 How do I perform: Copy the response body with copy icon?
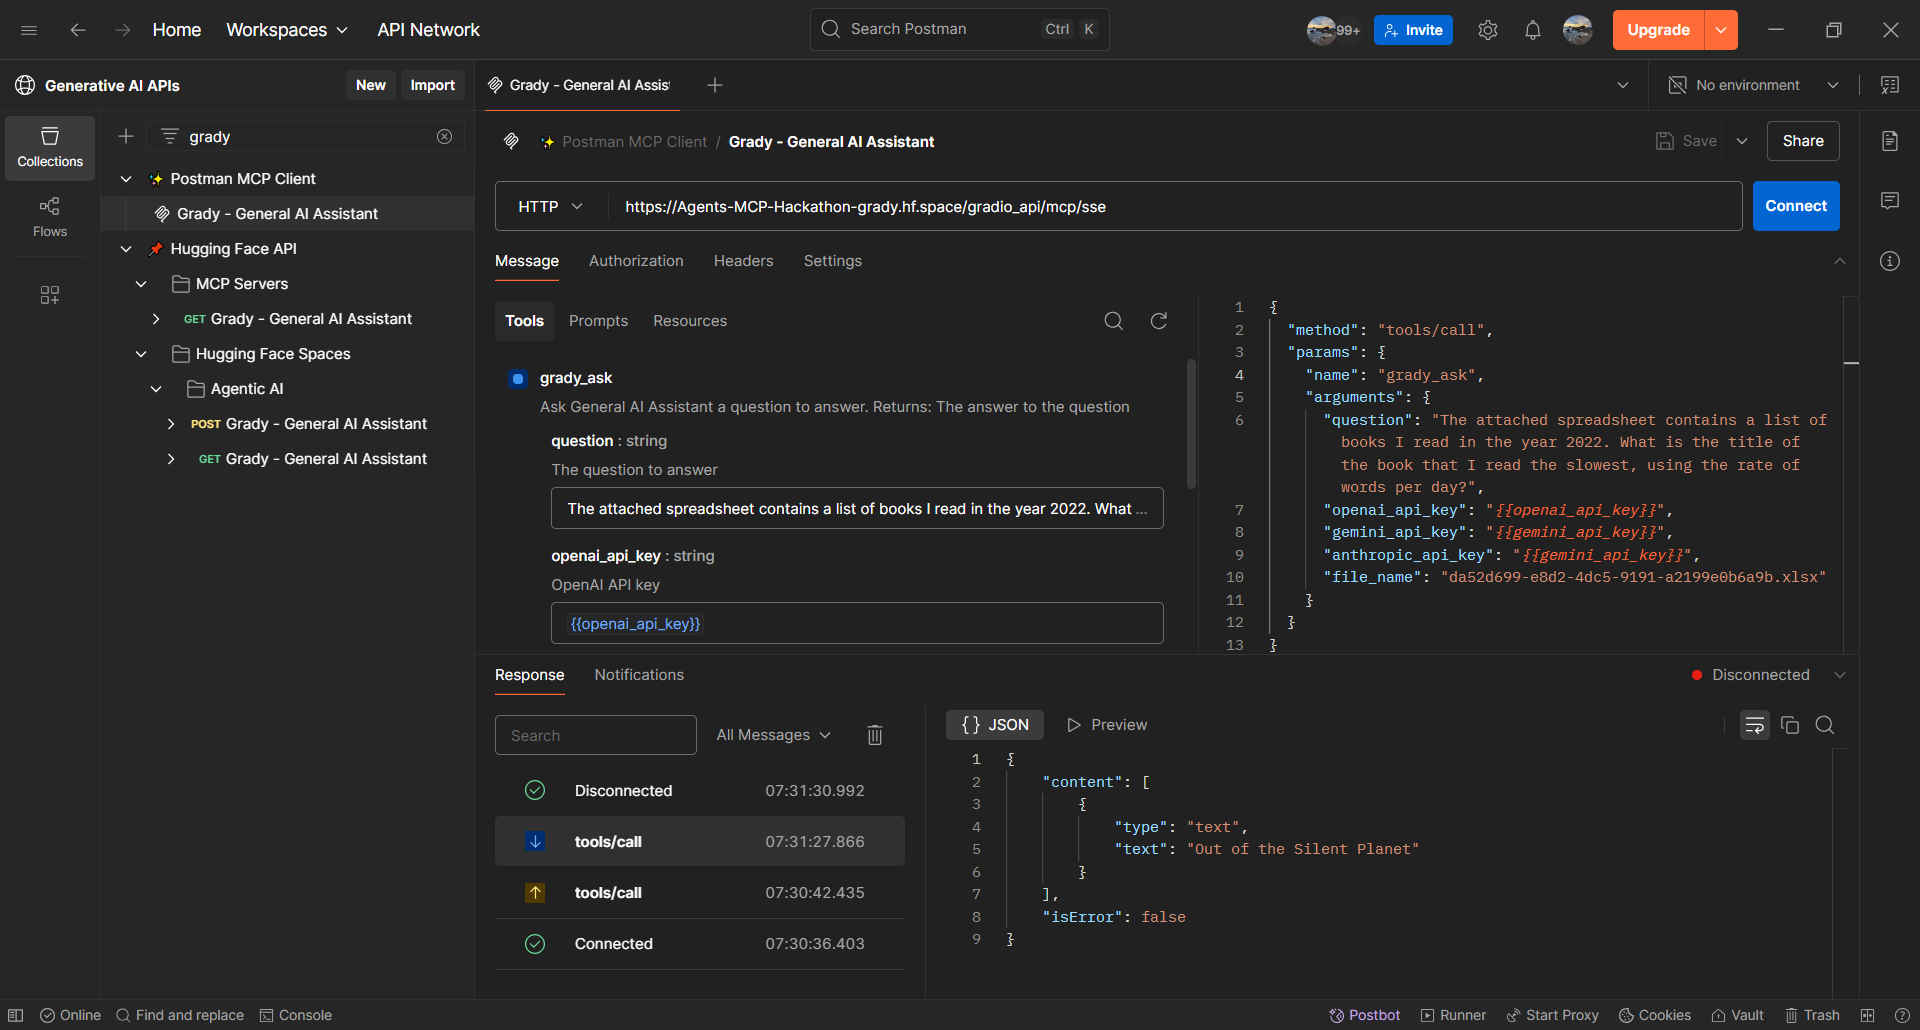point(1790,725)
